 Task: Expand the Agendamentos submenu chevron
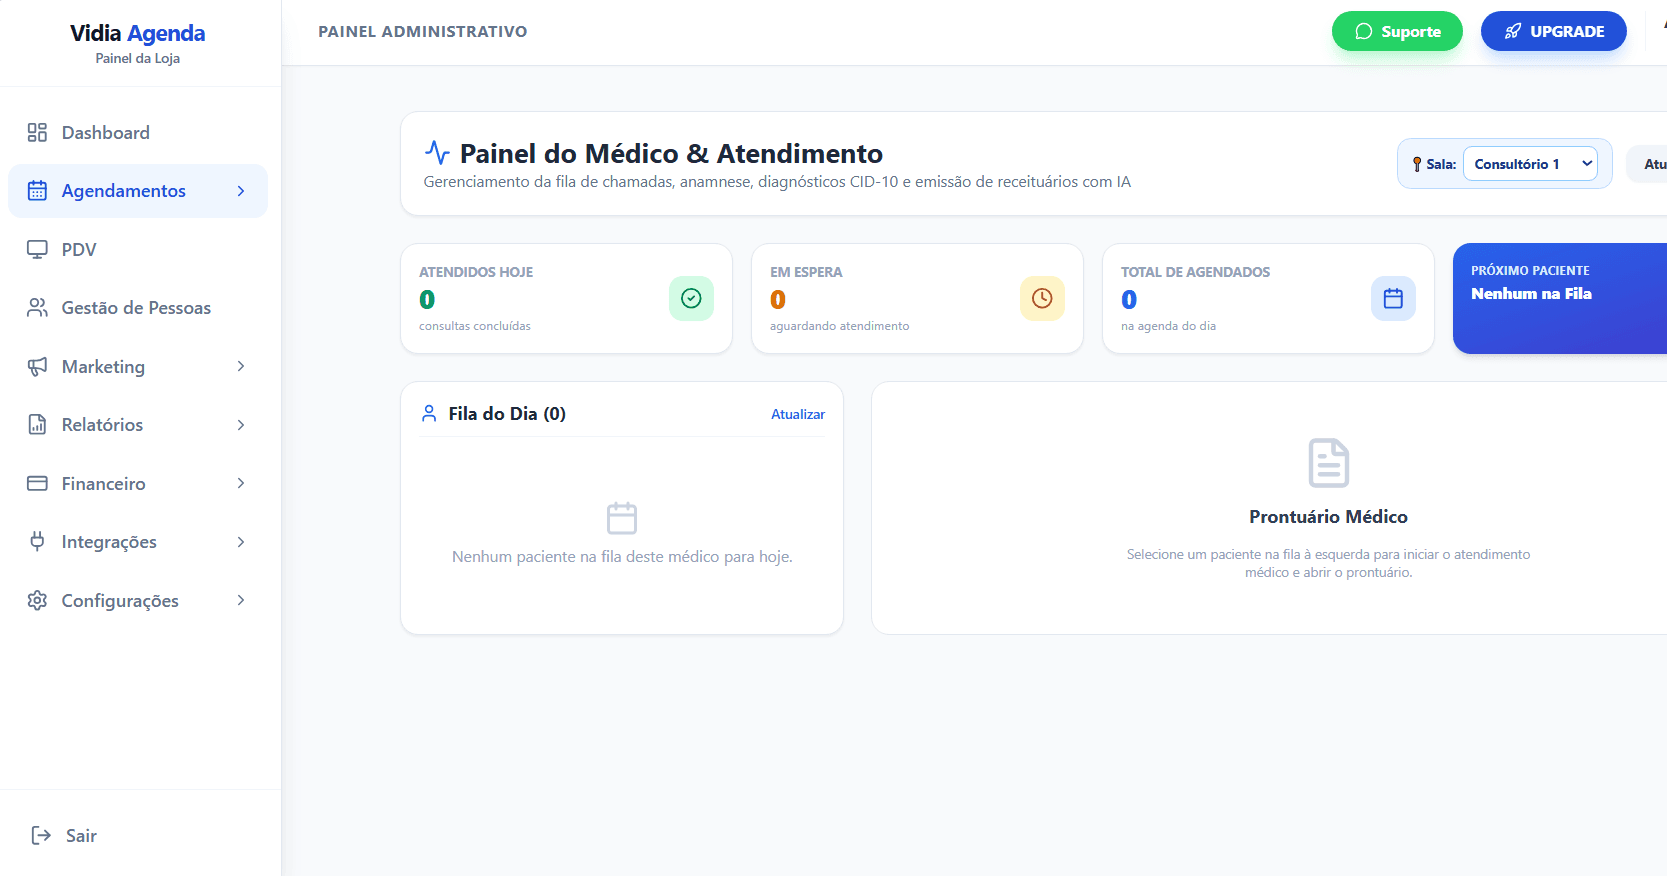click(x=241, y=191)
